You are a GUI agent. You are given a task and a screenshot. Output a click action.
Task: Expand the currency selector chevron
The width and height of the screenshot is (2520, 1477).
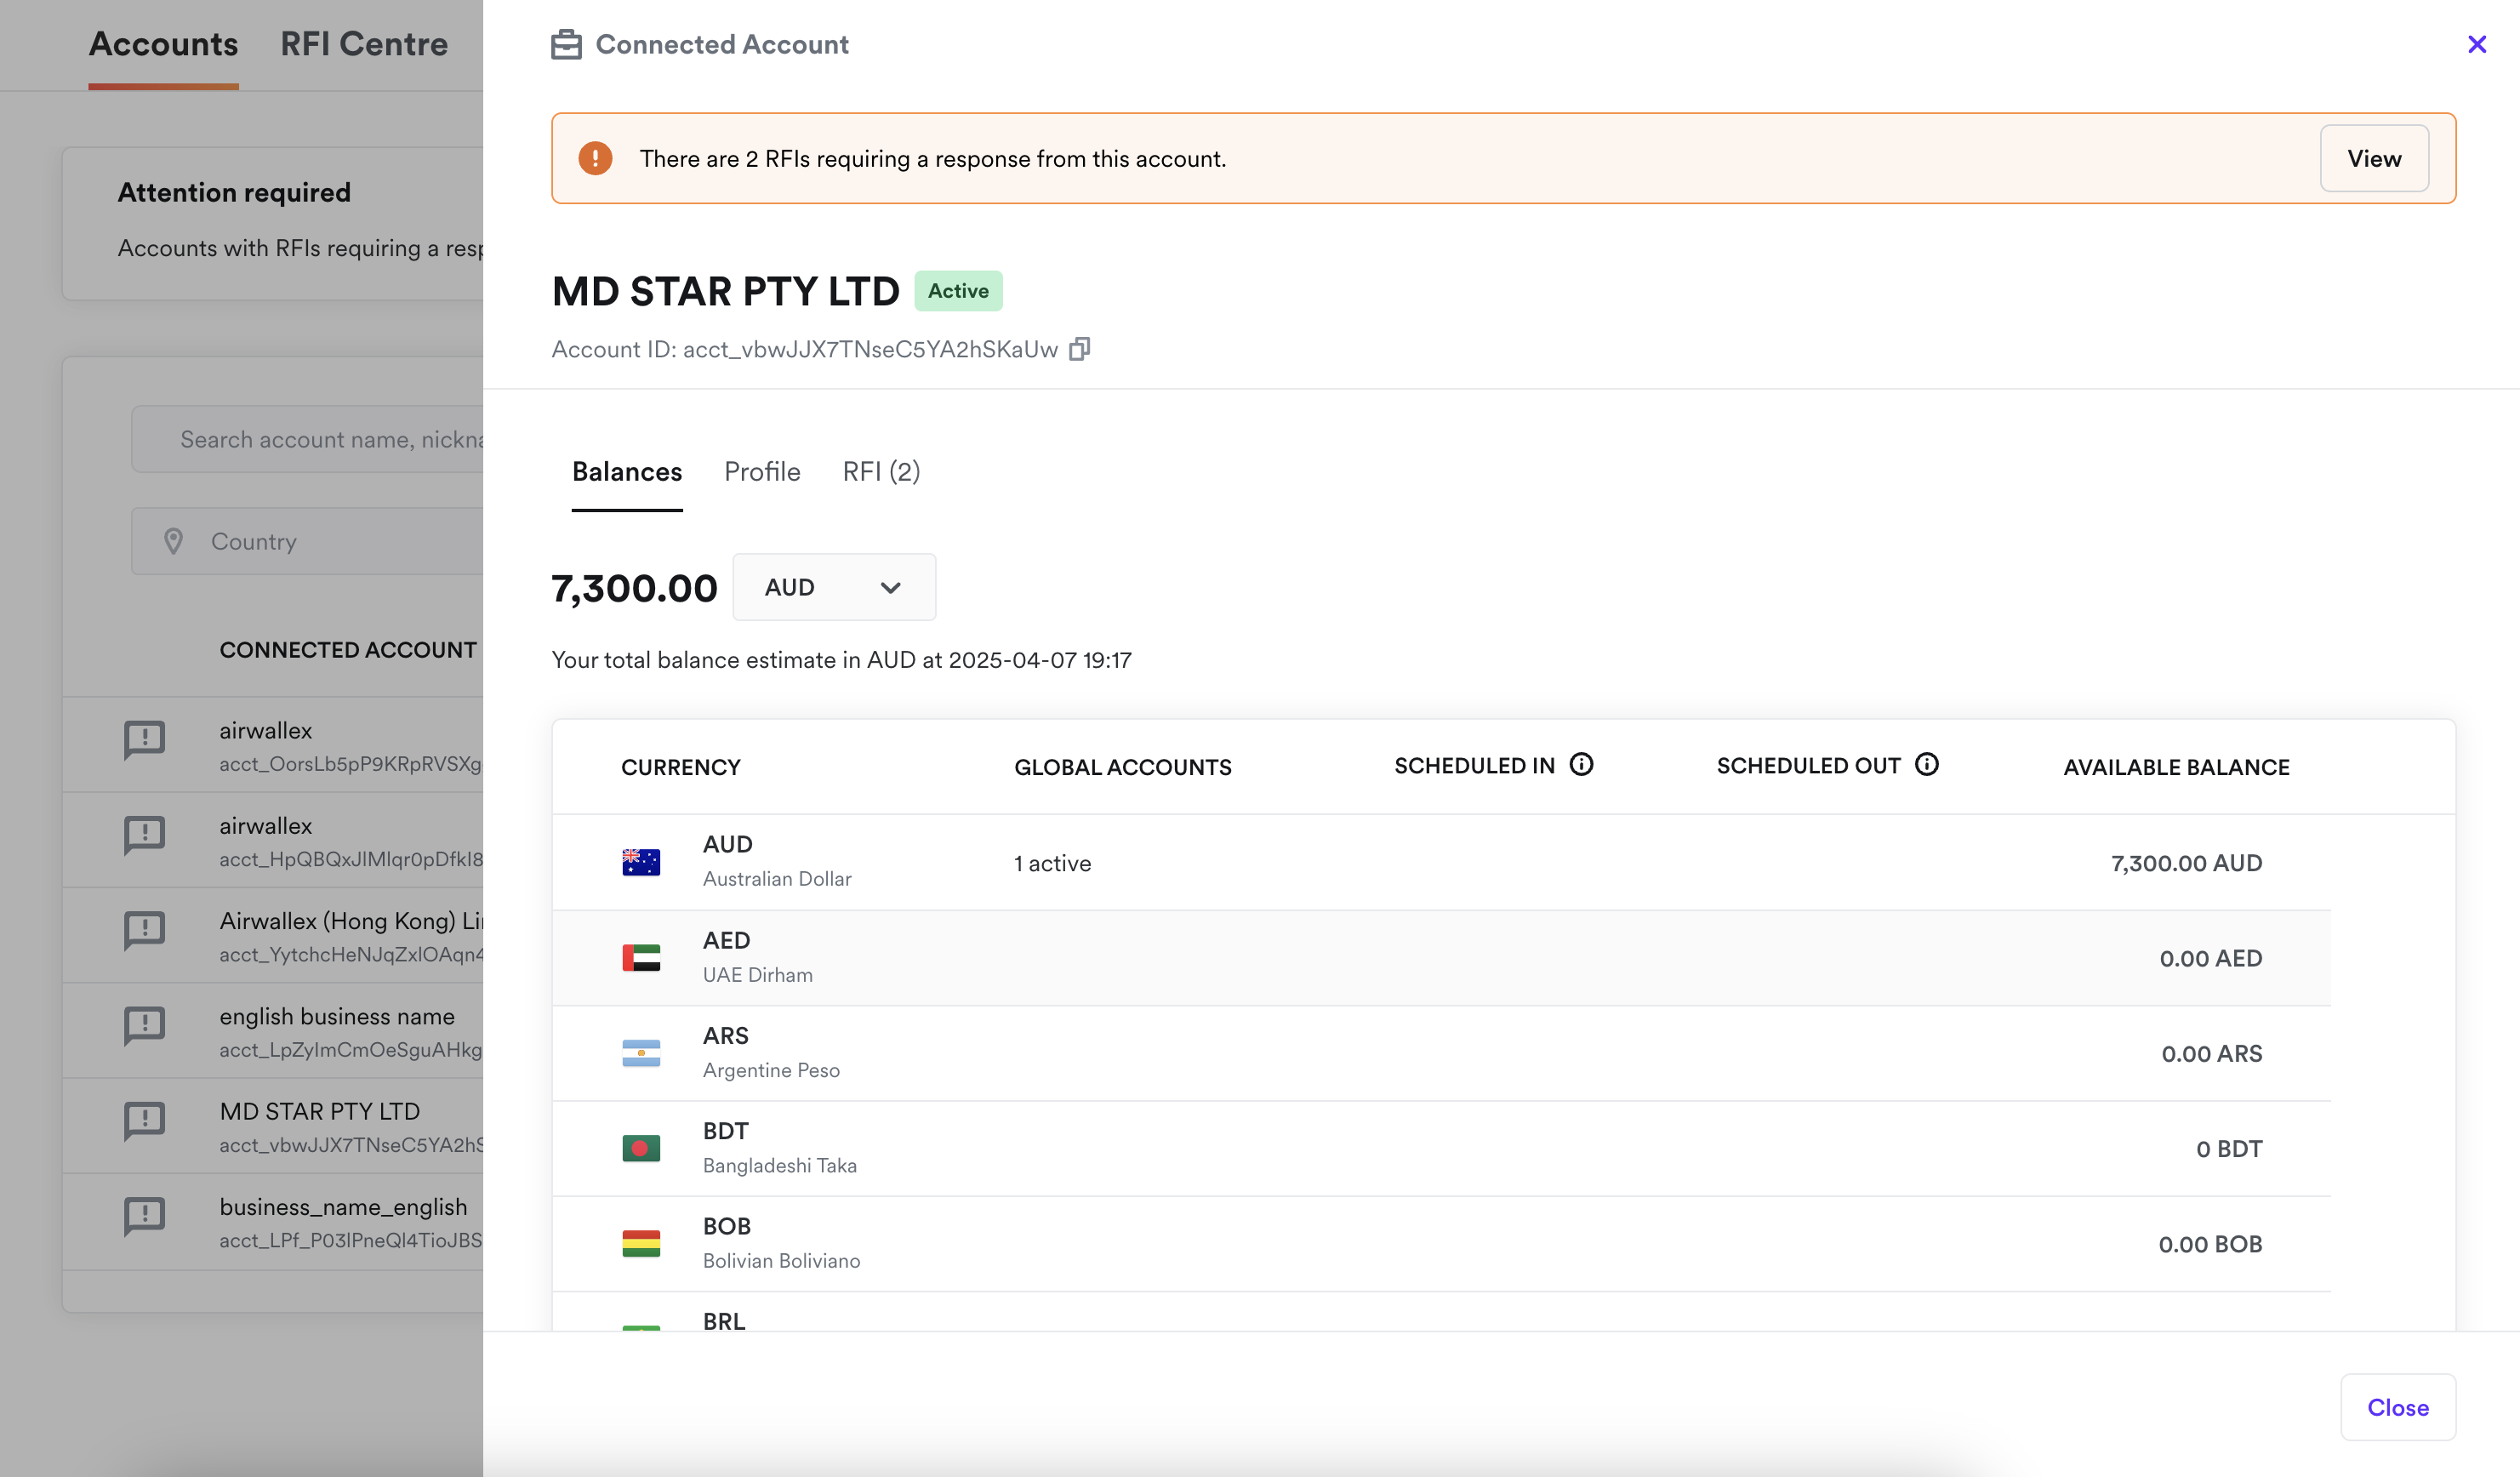(890, 587)
